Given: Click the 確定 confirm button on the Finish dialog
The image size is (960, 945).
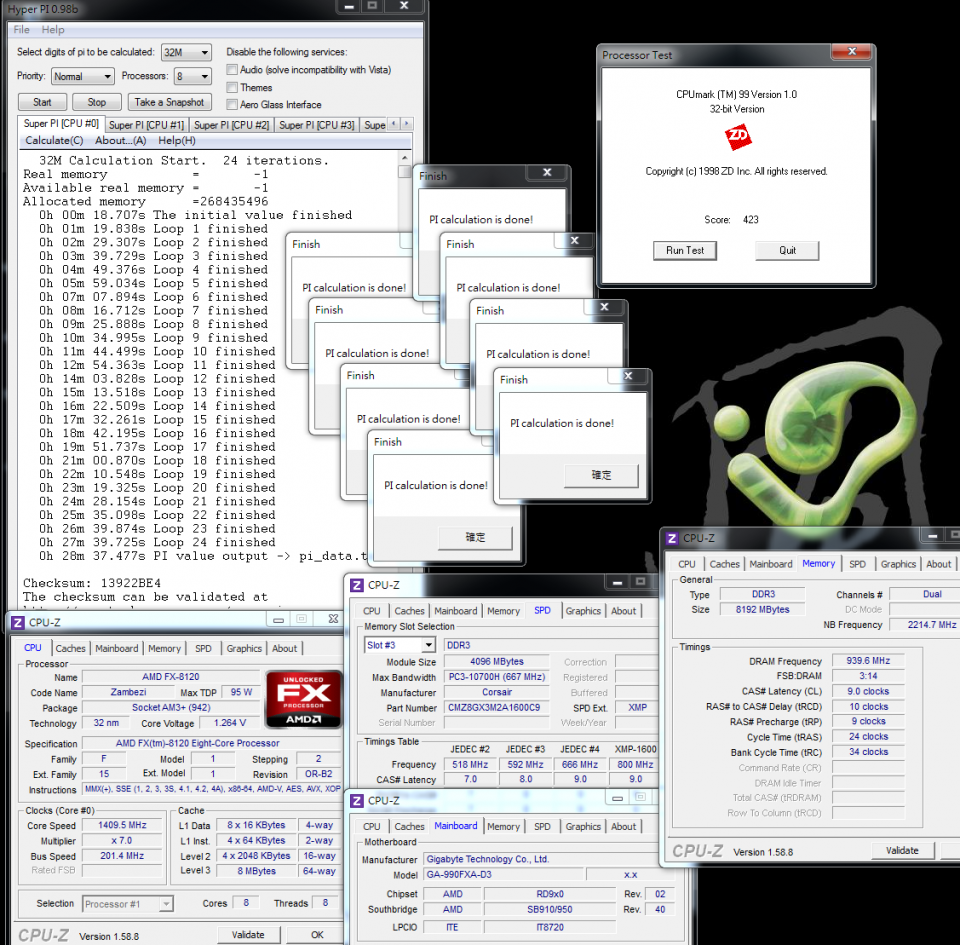Looking at the screenshot, I should (601, 475).
